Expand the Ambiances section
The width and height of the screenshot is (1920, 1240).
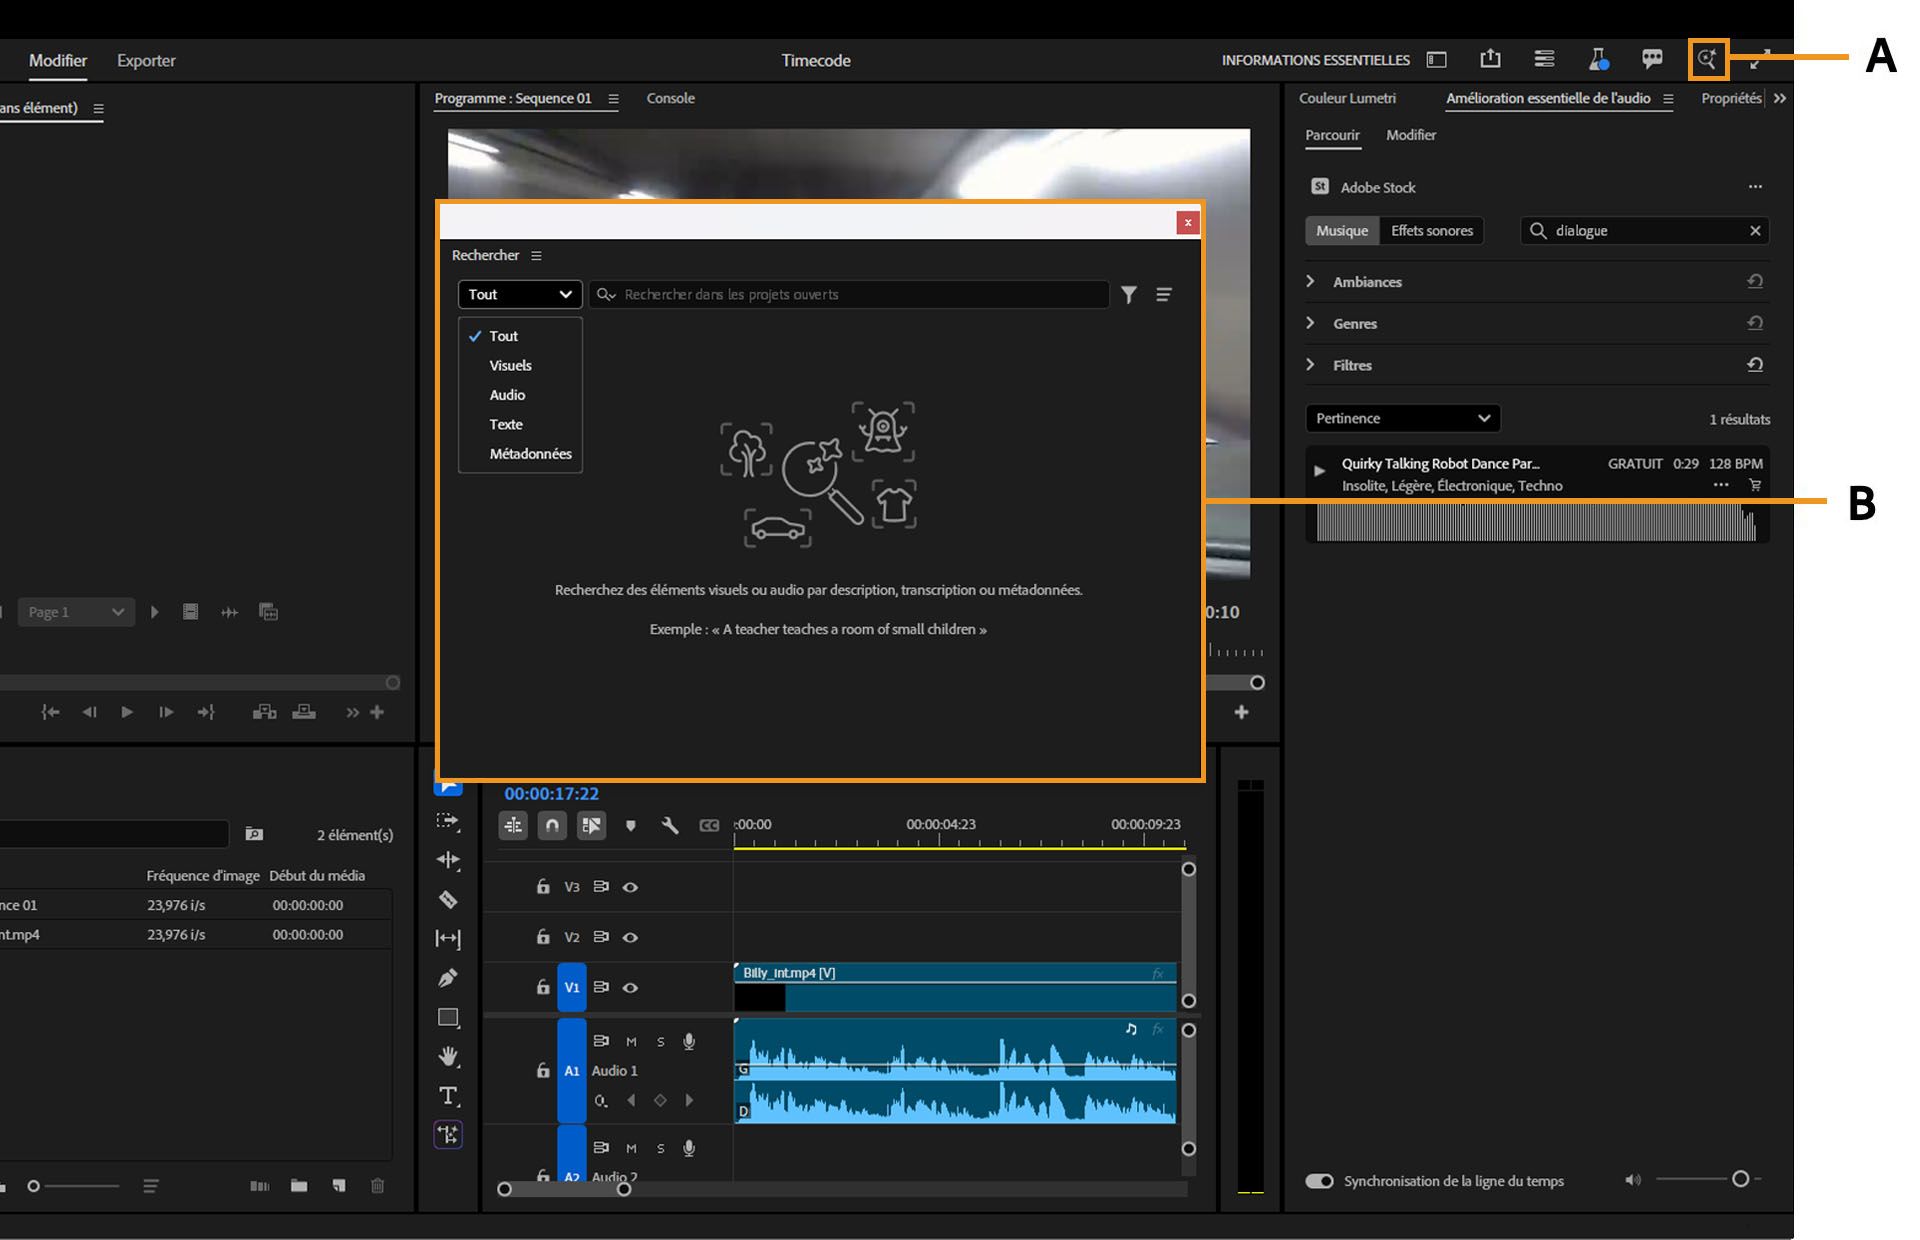[x=1366, y=282]
